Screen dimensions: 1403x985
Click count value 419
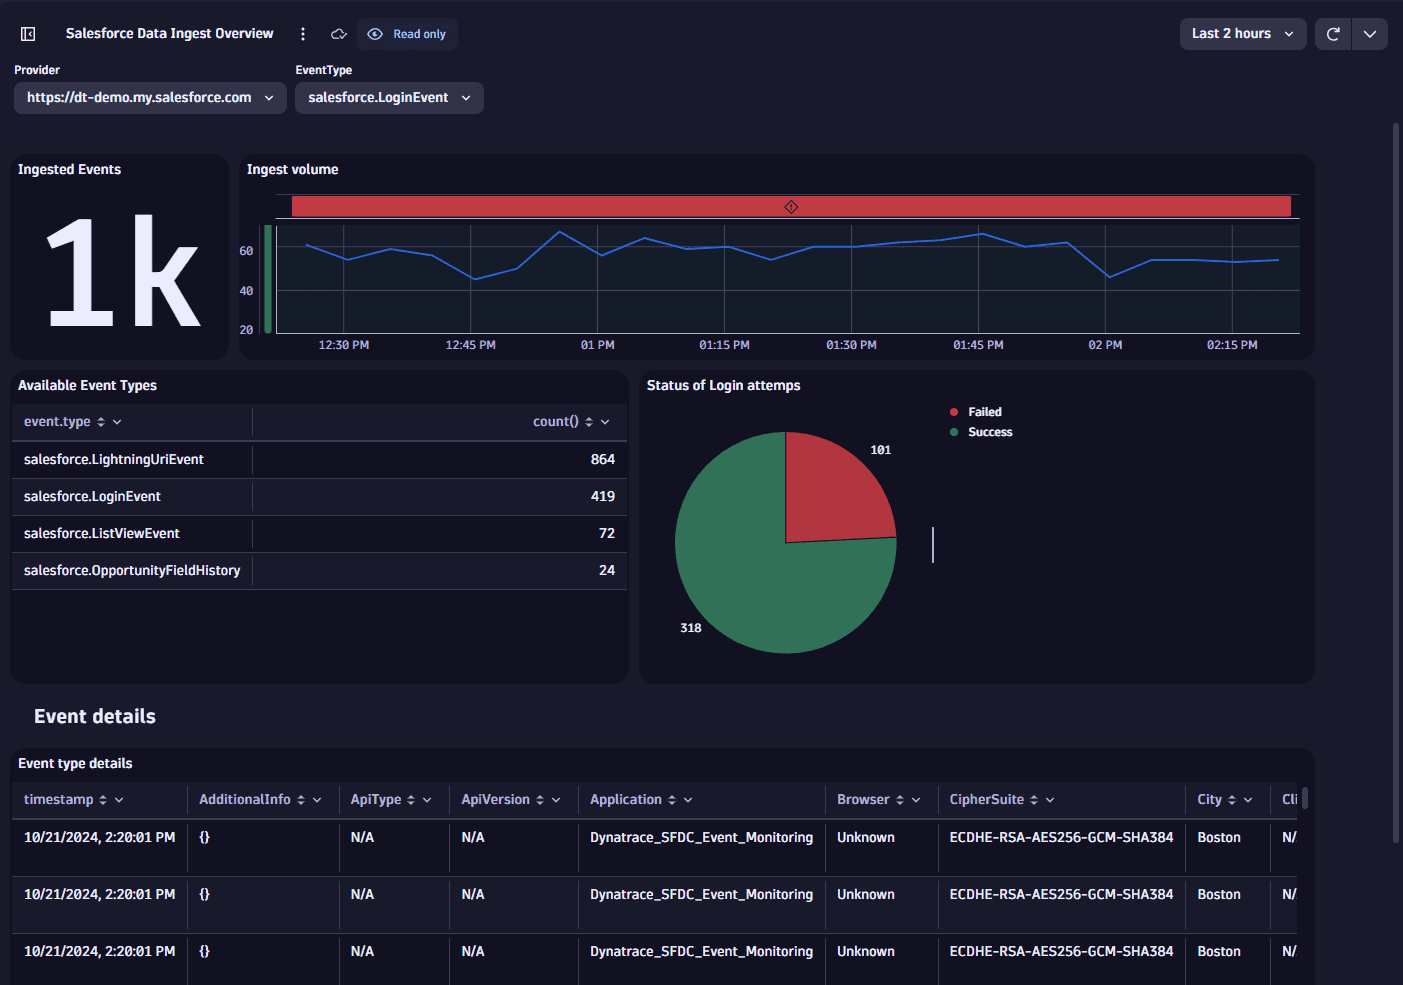[x=603, y=497]
